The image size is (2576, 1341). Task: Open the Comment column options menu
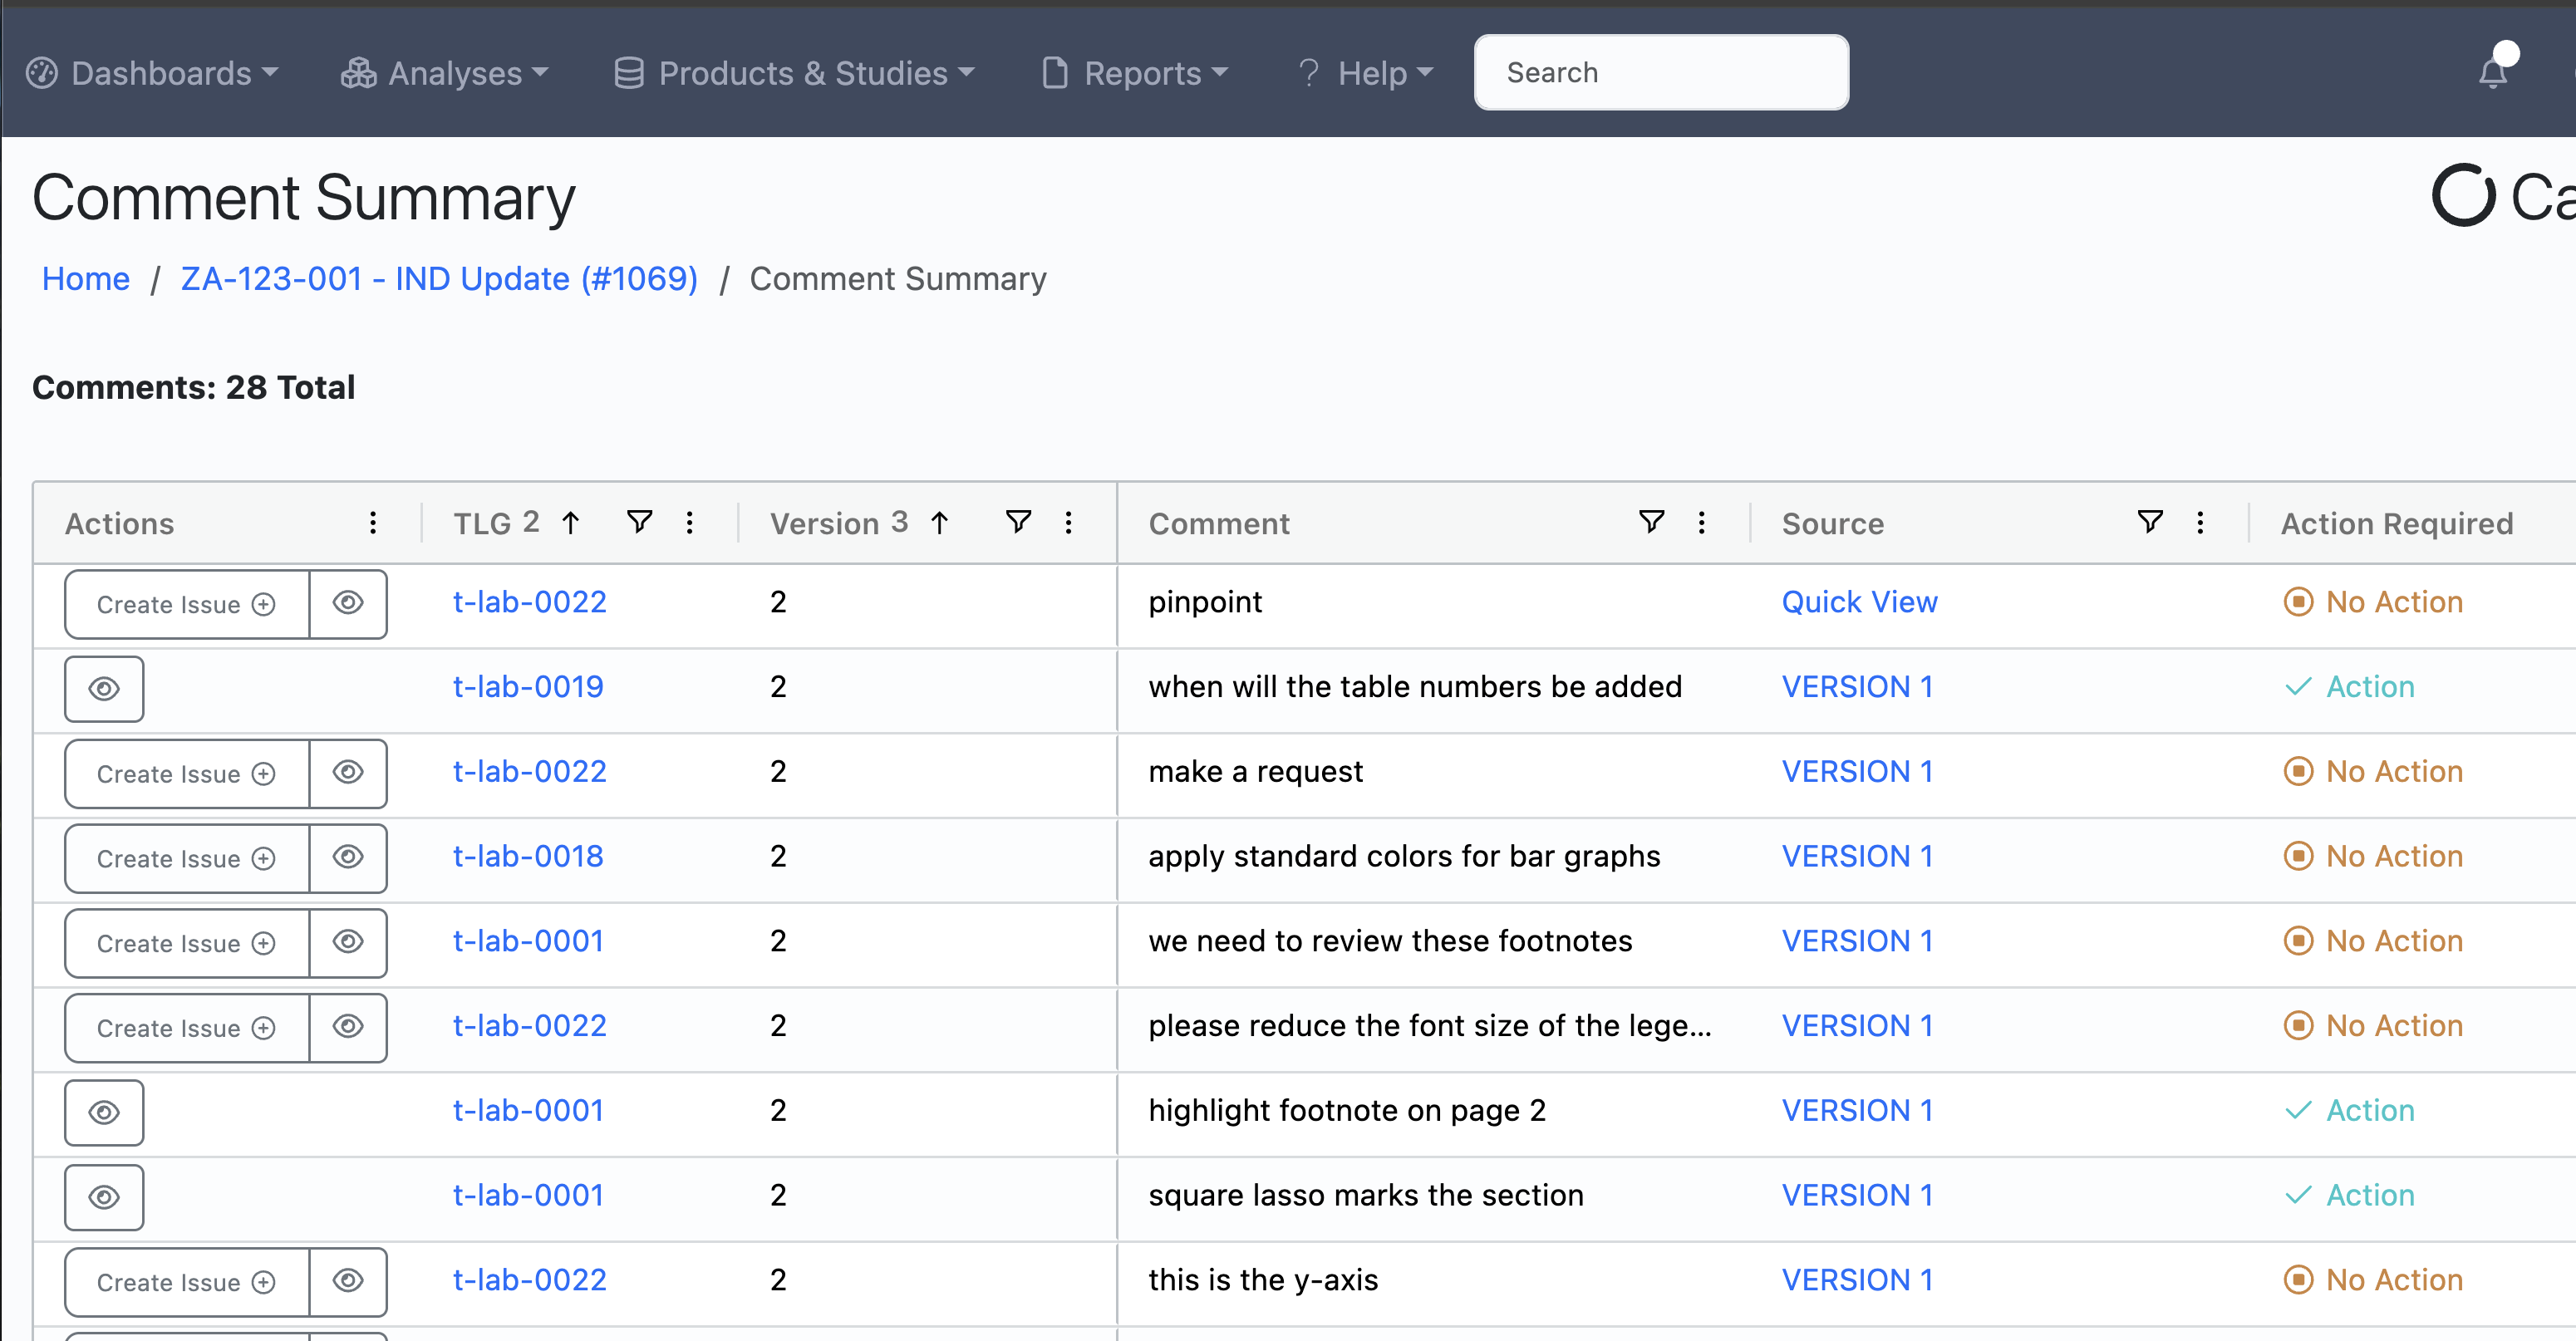[x=1702, y=522]
